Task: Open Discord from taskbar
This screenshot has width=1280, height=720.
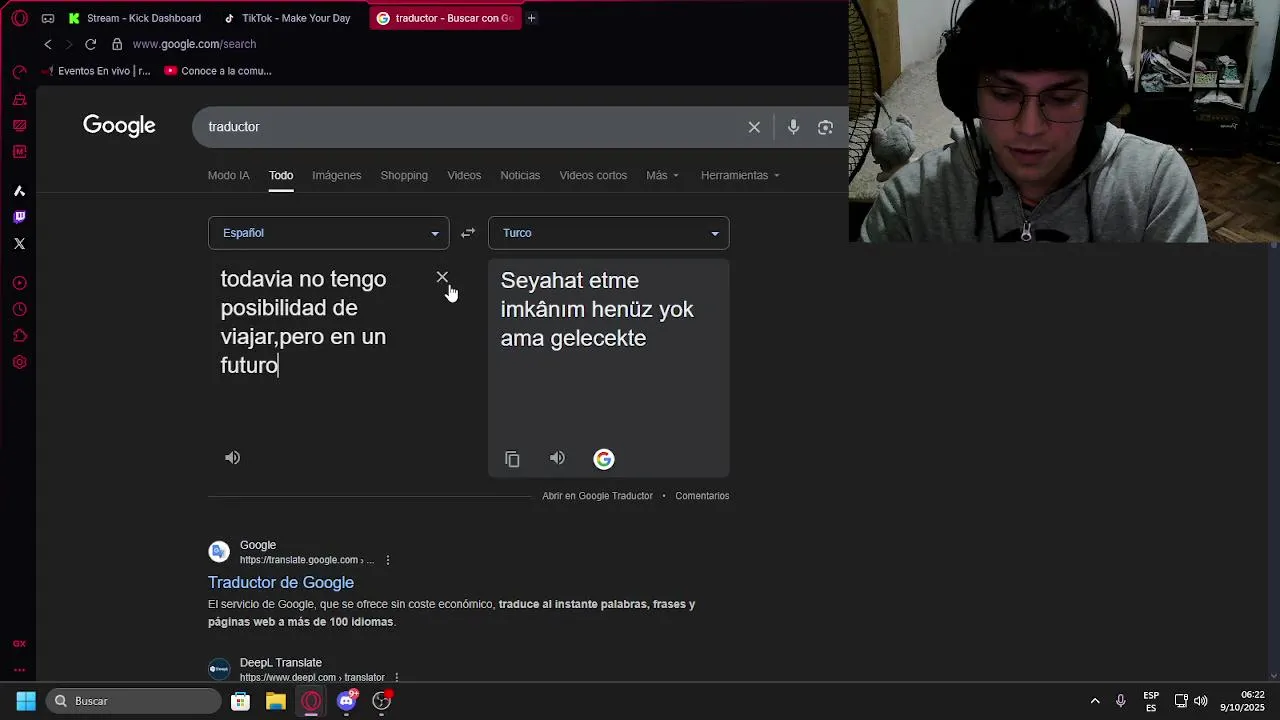Action: coord(346,701)
